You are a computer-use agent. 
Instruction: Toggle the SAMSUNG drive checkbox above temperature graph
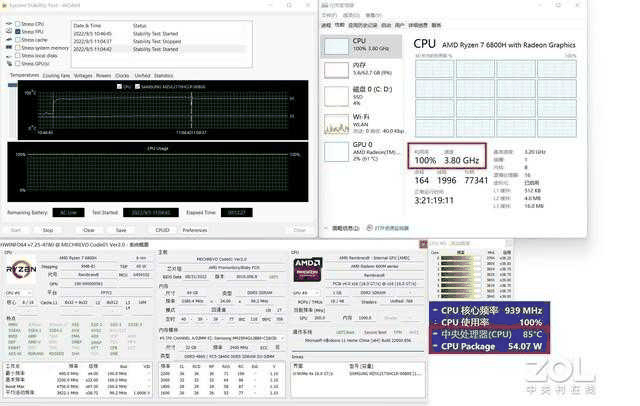pyautogui.click(x=137, y=87)
